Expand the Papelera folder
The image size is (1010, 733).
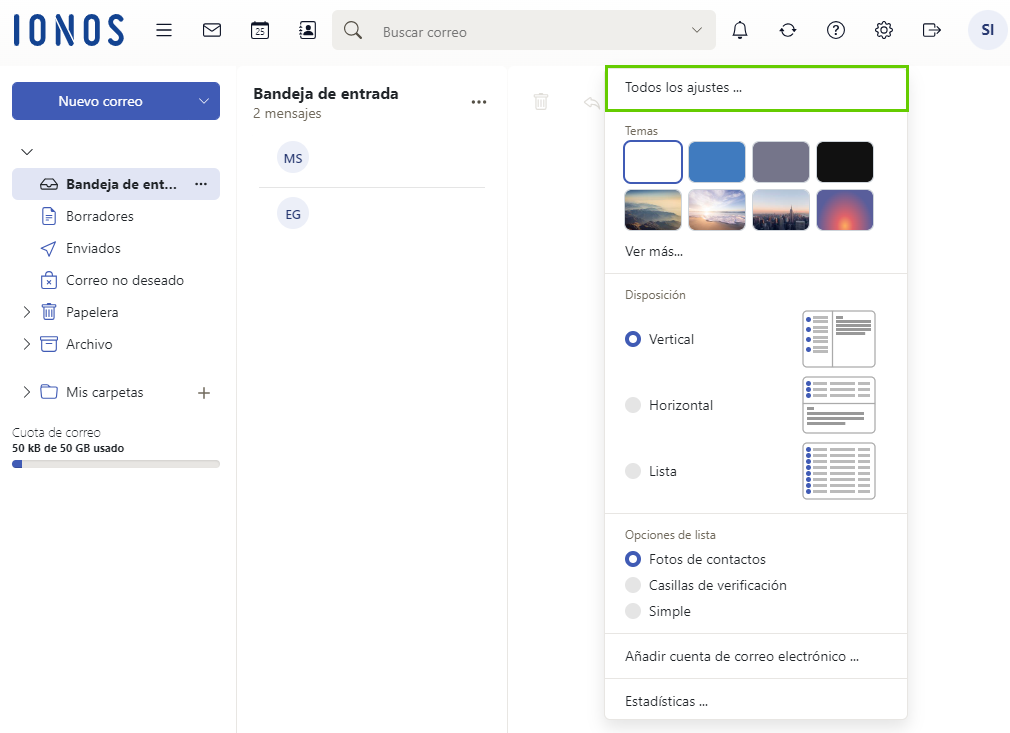click(27, 312)
